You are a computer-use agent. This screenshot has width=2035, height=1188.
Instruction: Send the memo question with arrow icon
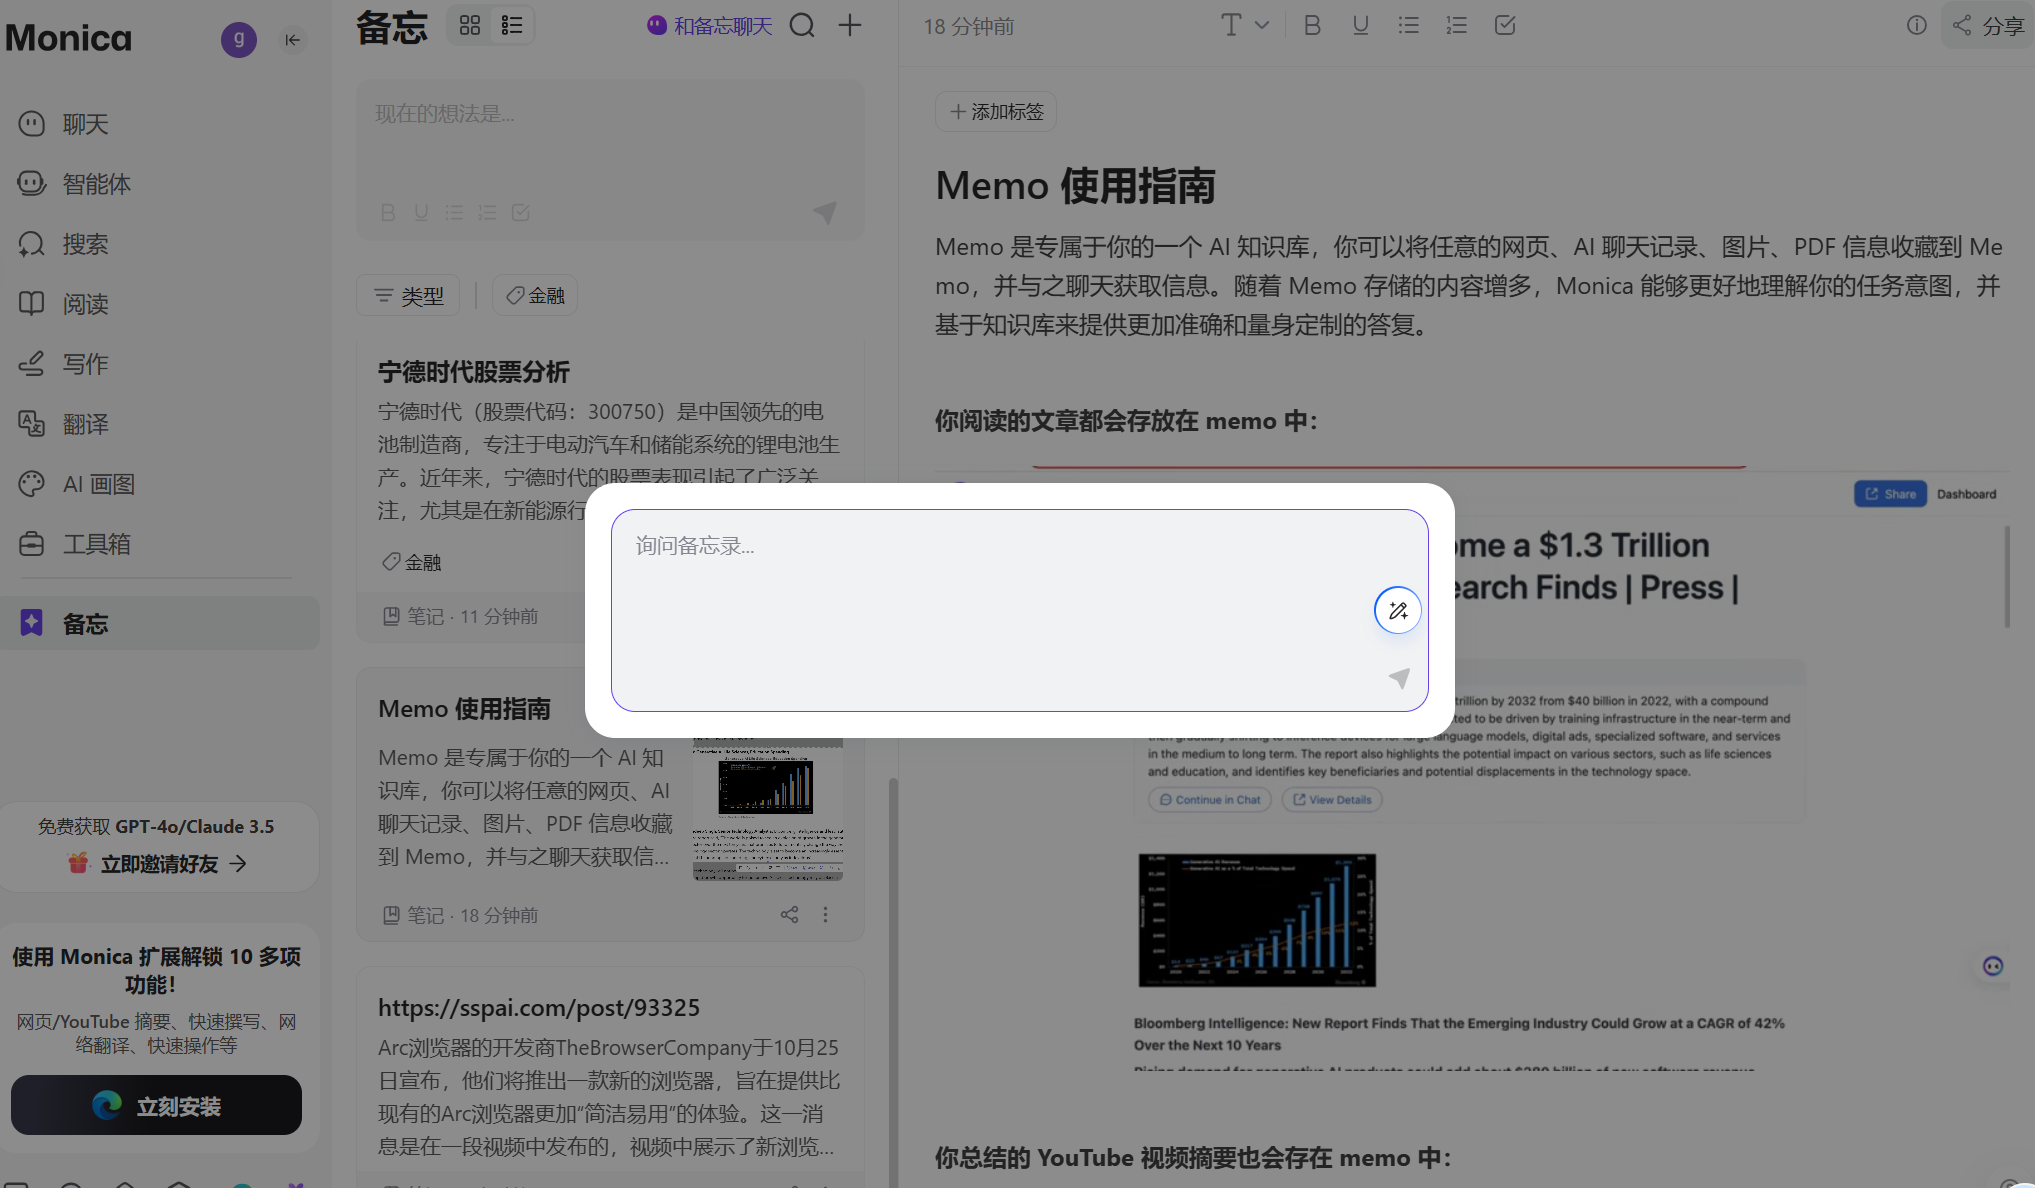coord(1399,678)
